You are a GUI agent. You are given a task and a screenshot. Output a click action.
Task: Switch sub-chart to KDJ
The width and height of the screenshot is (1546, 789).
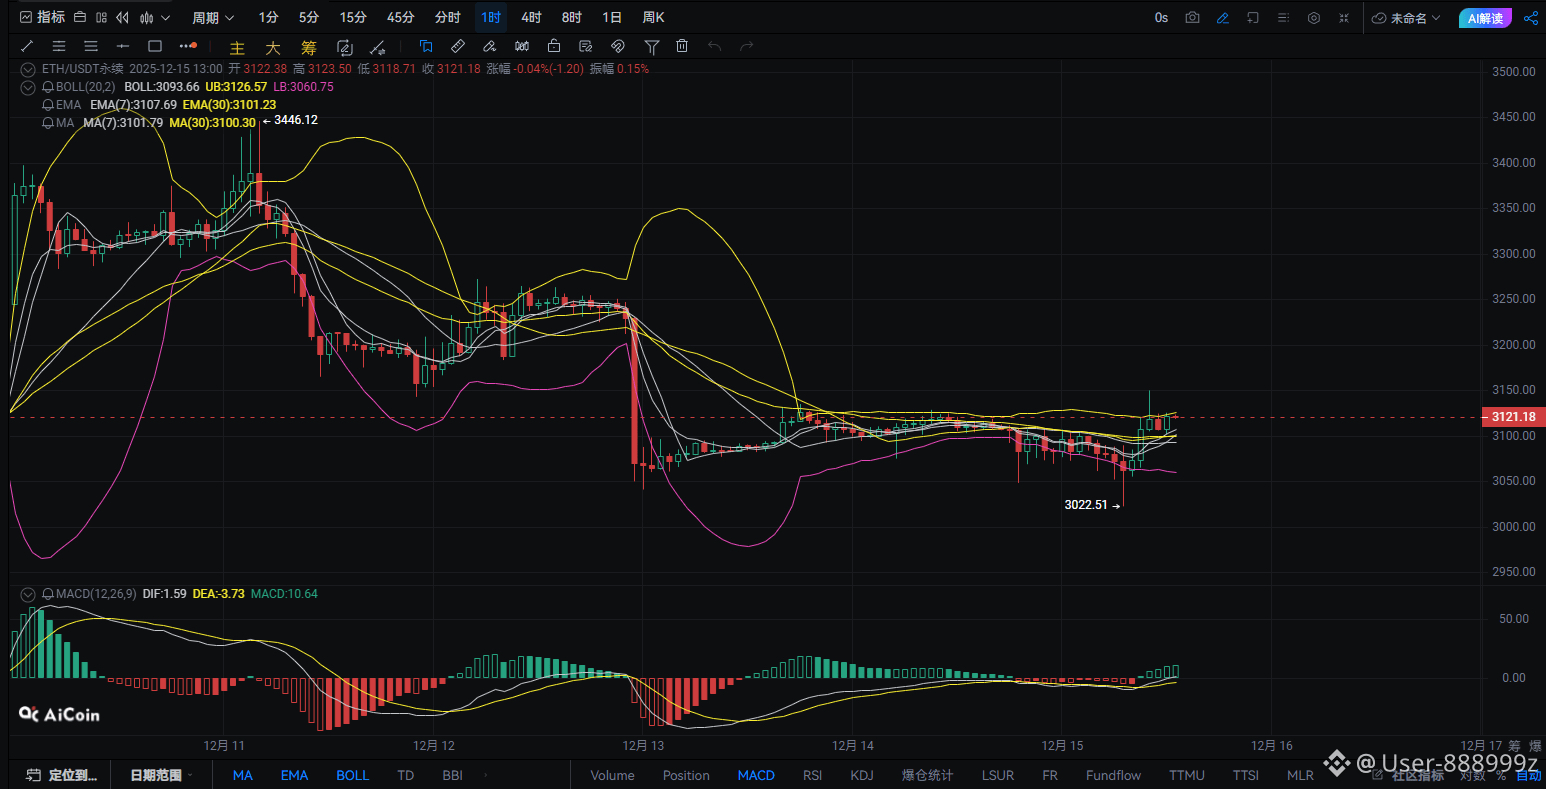[x=861, y=775]
